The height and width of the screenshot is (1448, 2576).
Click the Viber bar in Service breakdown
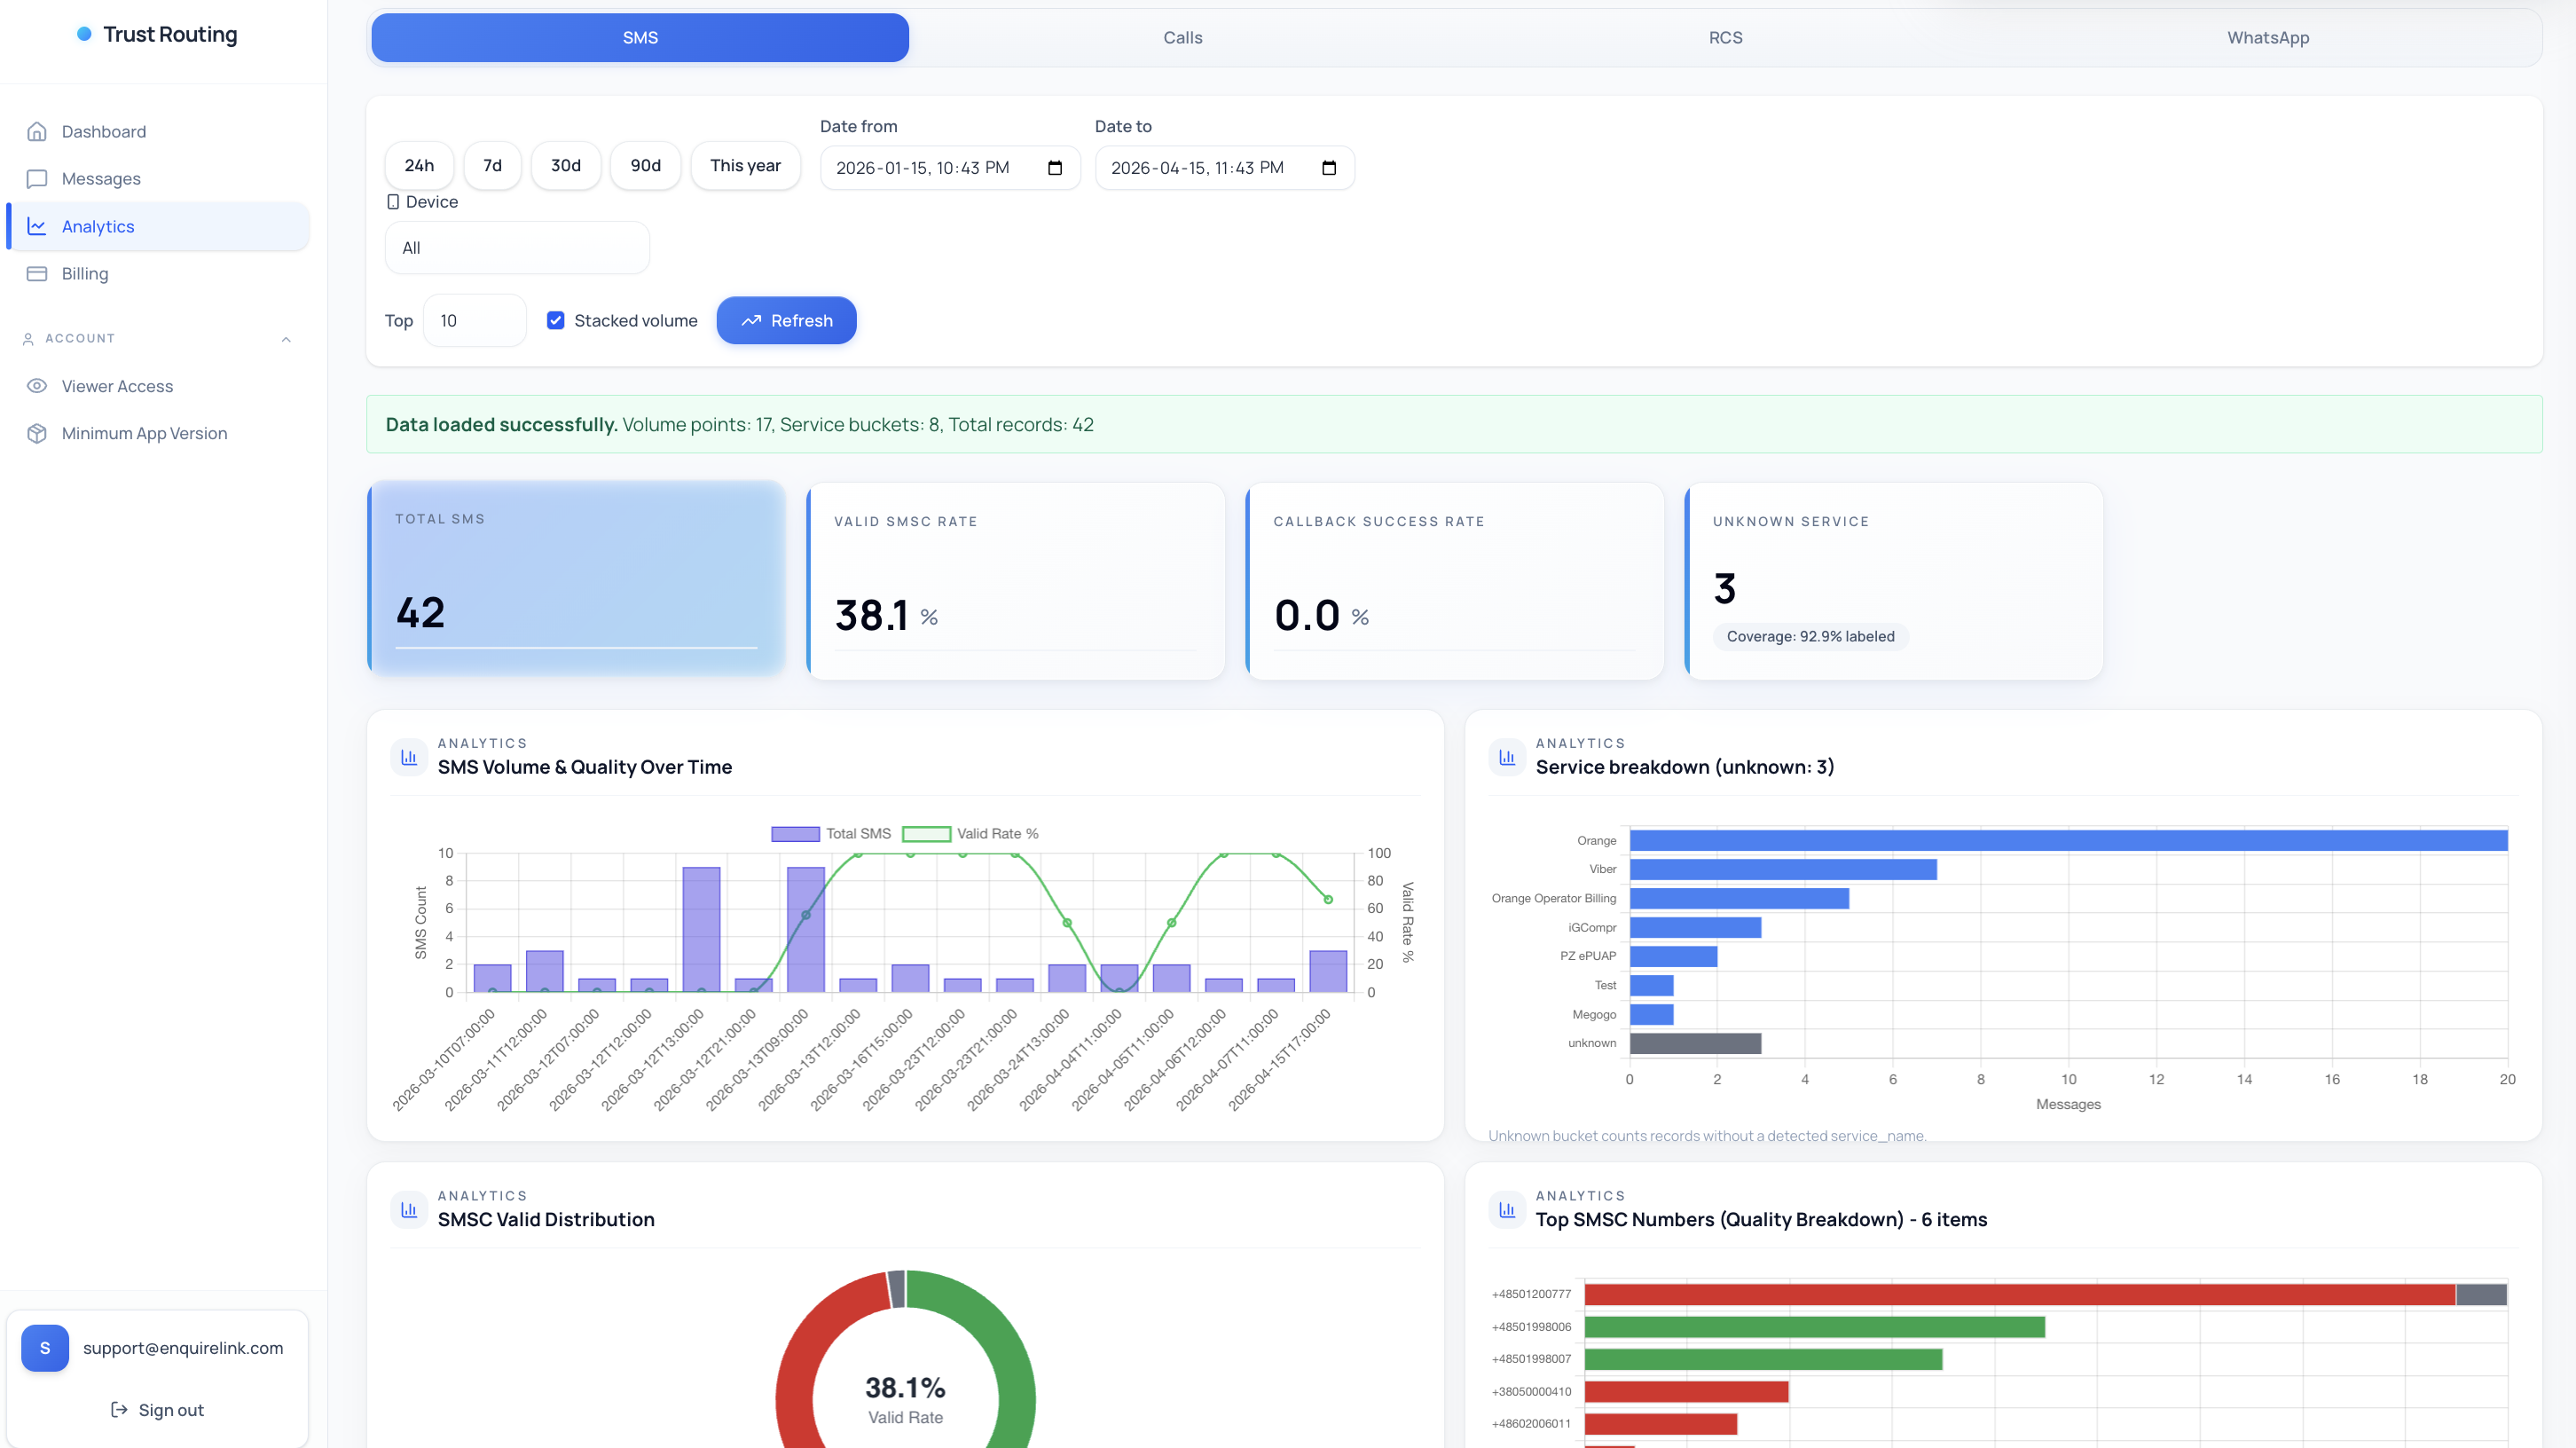1784,870
